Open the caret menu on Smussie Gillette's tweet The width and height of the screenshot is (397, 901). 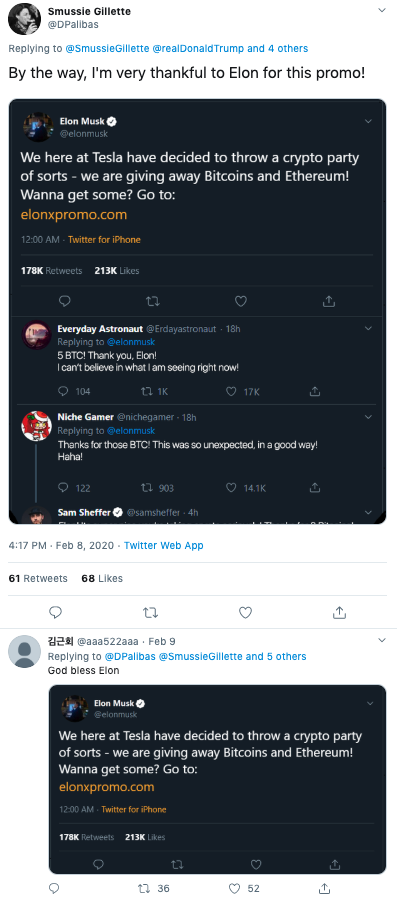pos(381,10)
